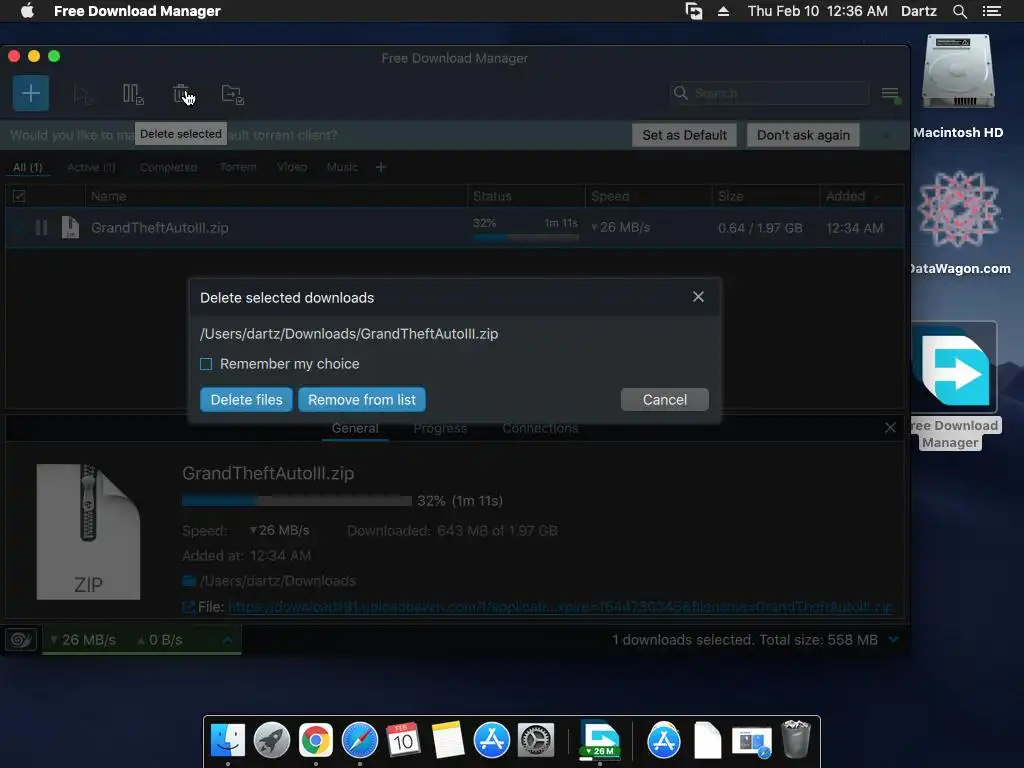Click the Free Download Manager menu bar item

click(137, 11)
